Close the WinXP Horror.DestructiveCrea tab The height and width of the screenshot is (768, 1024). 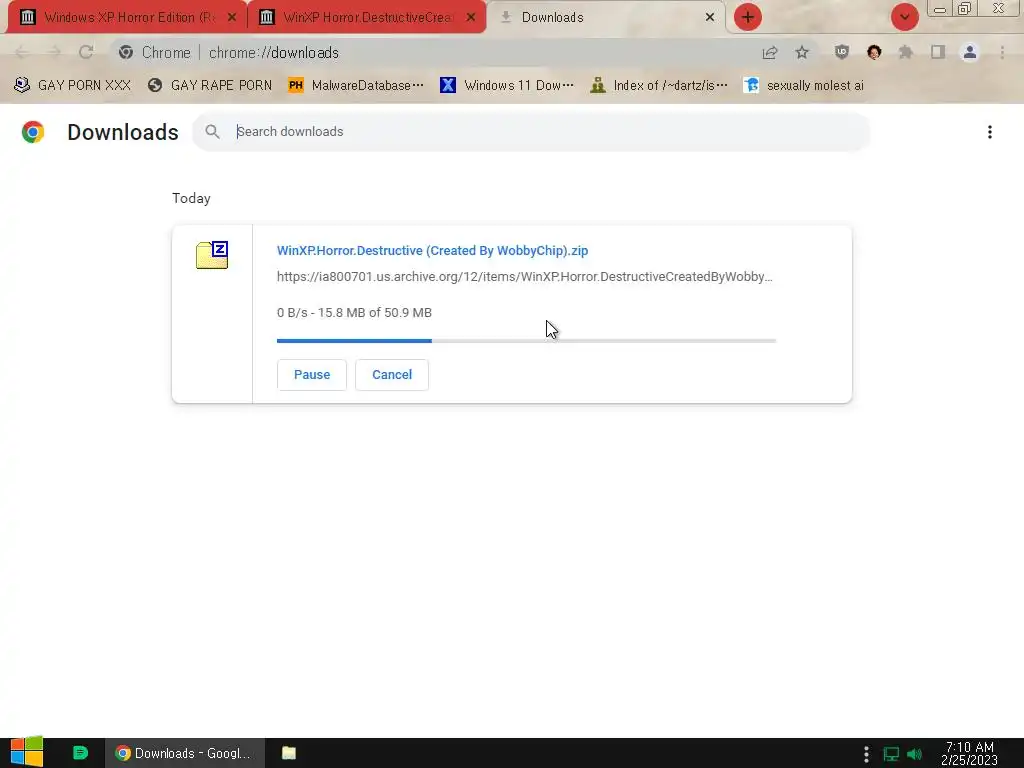point(471,18)
